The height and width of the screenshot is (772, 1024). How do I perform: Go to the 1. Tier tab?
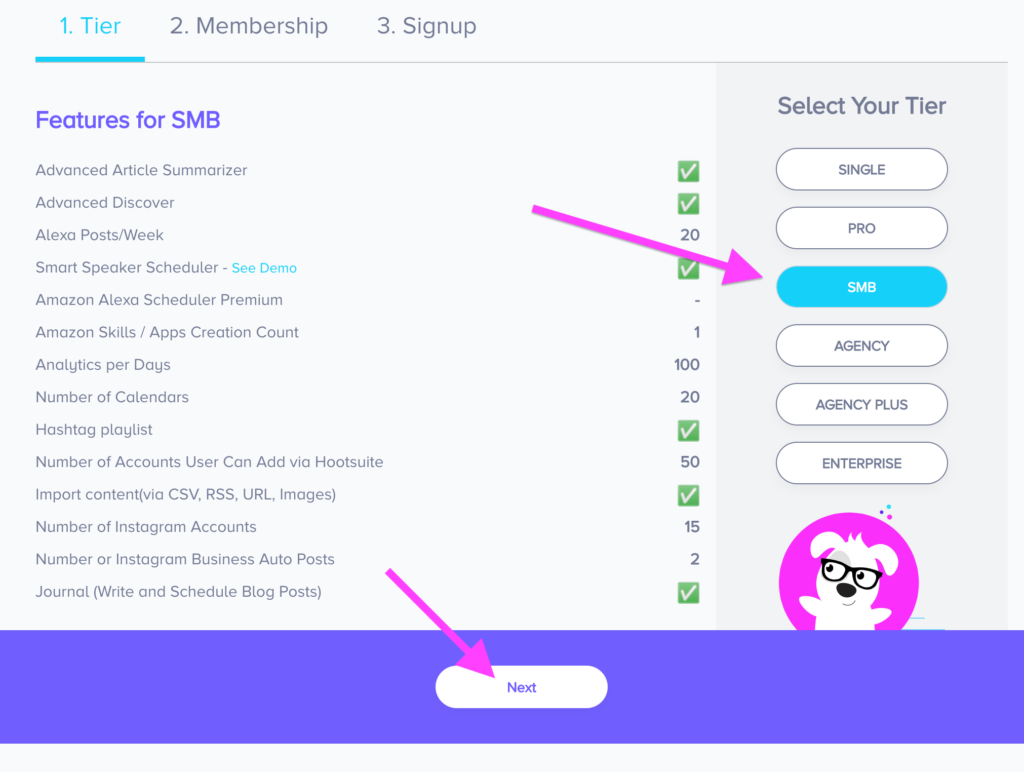click(x=90, y=26)
